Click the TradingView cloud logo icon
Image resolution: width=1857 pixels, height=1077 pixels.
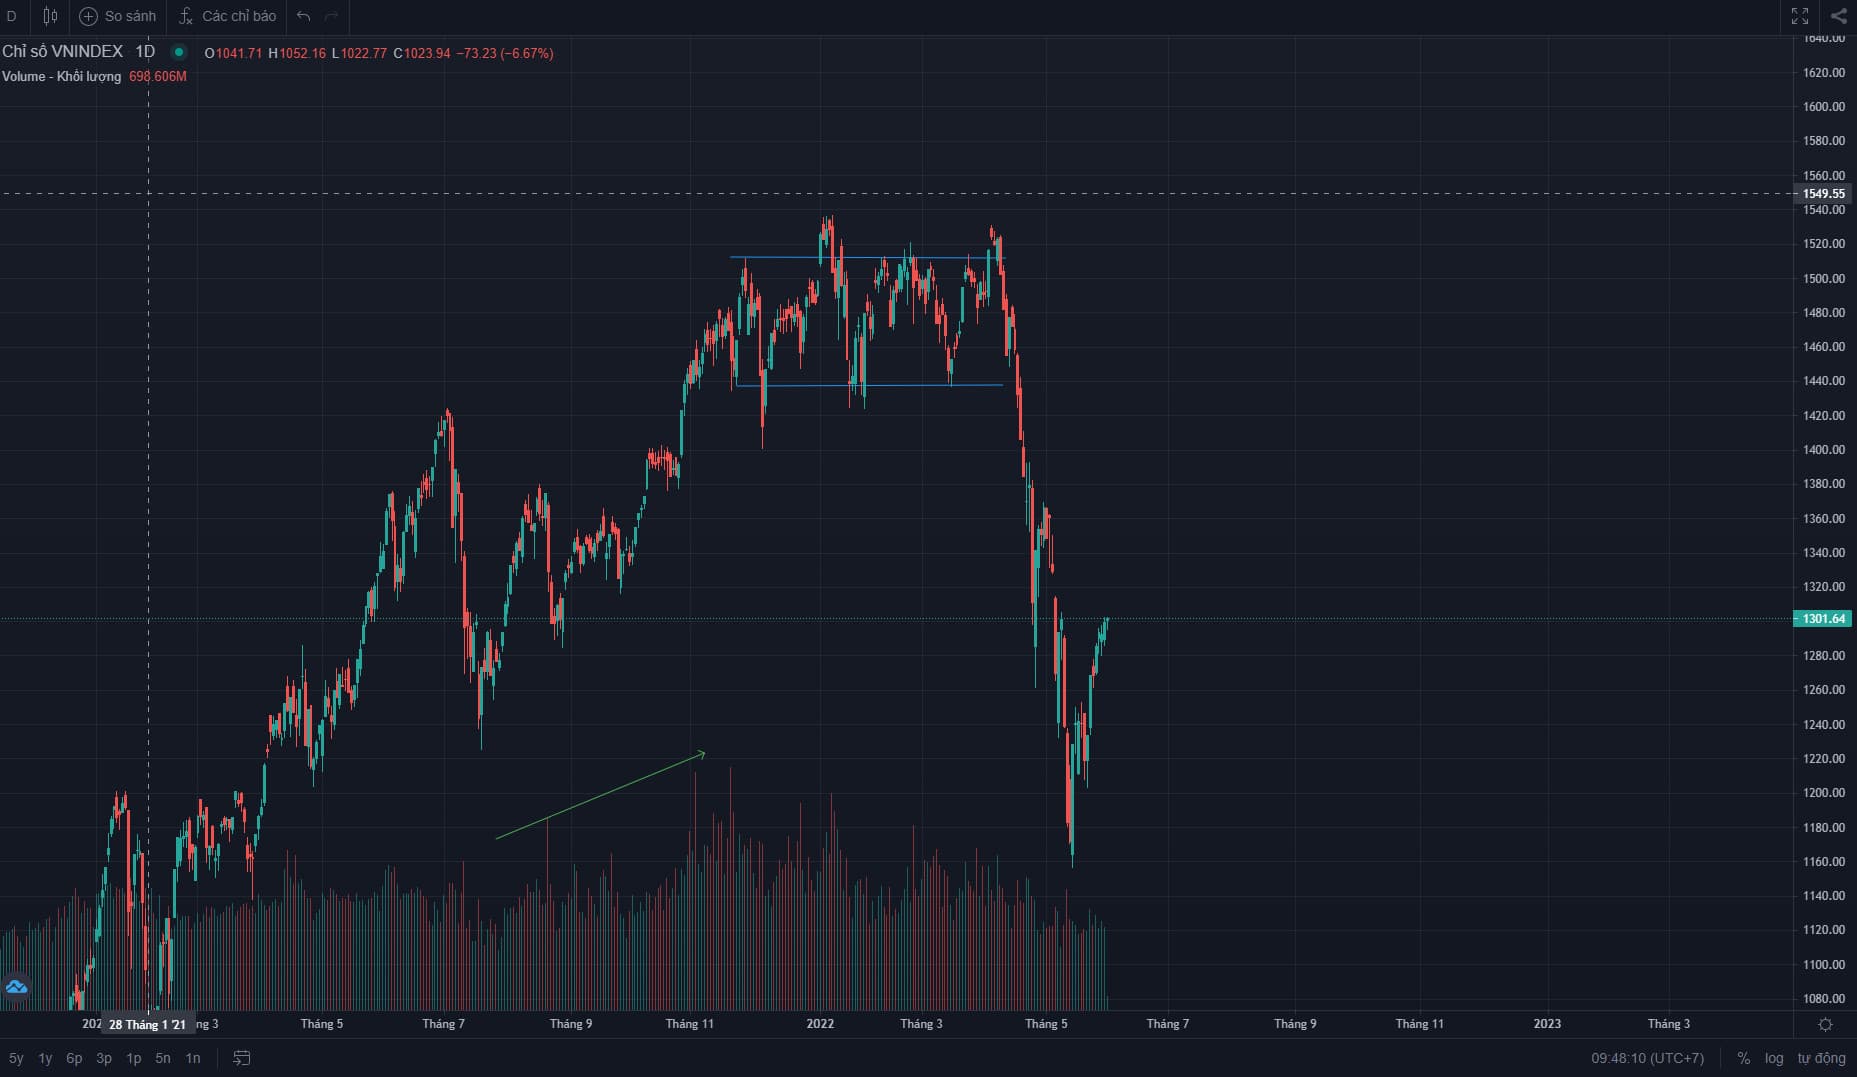tap(16, 987)
